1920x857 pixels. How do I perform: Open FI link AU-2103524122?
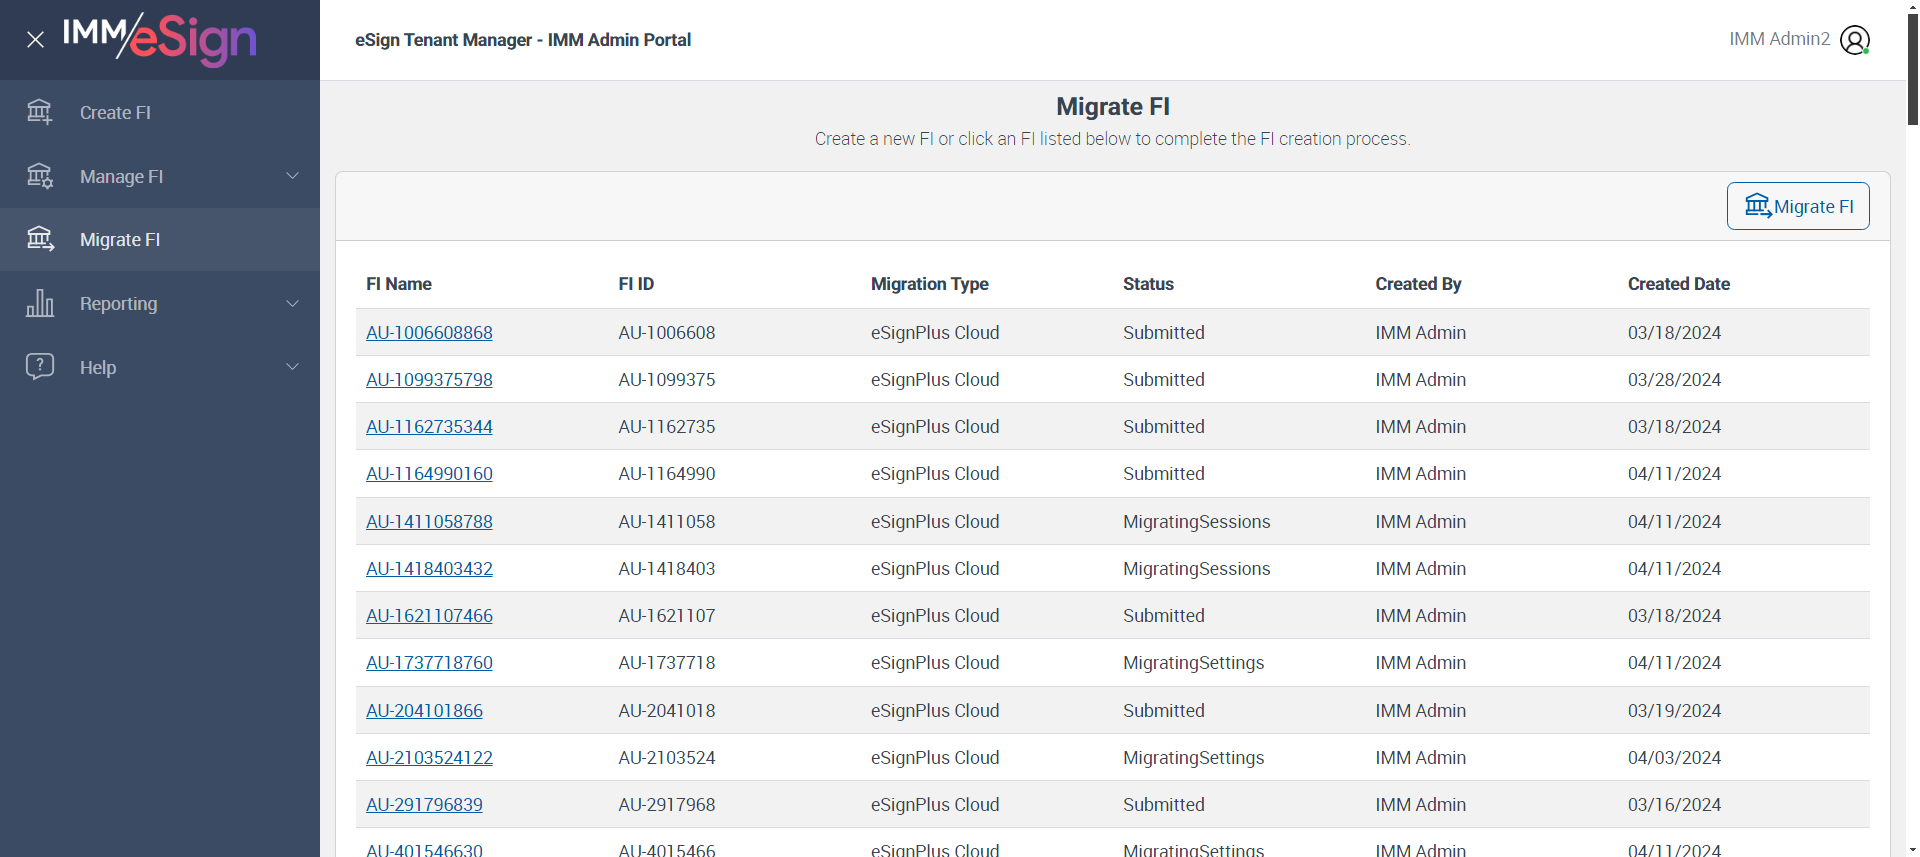pos(429,758)
